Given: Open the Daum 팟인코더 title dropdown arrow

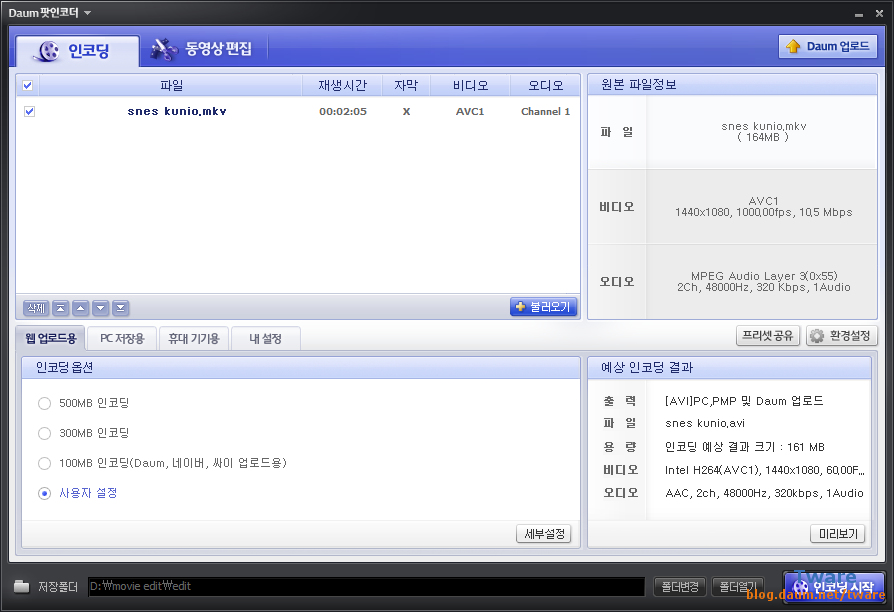Looking at the screenshot, I should pos(87,13).
